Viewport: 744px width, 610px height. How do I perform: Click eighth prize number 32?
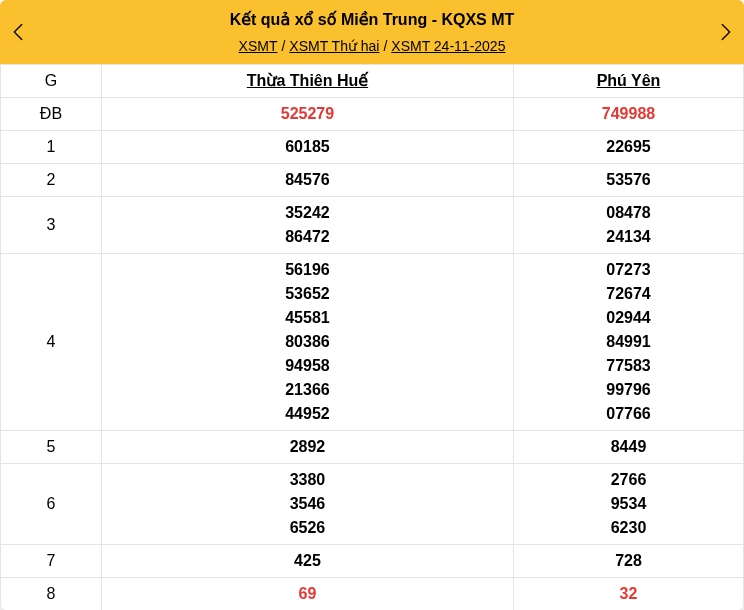(x=628, y=594)
